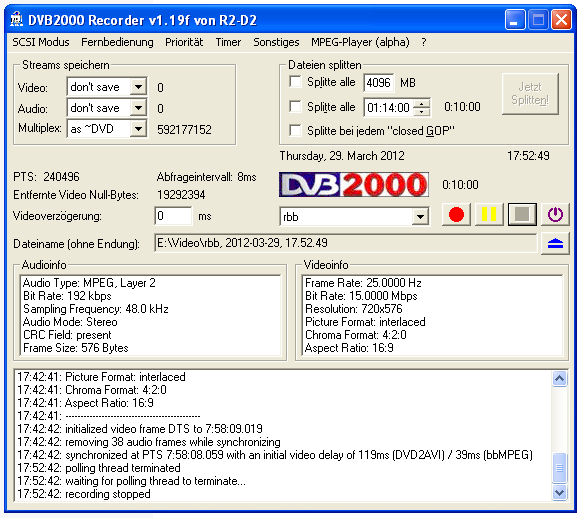582x518 pixels.
Task: Click 'Sampling Frequency: 48.0 kHz' text
Action: [x=96, y=309]
